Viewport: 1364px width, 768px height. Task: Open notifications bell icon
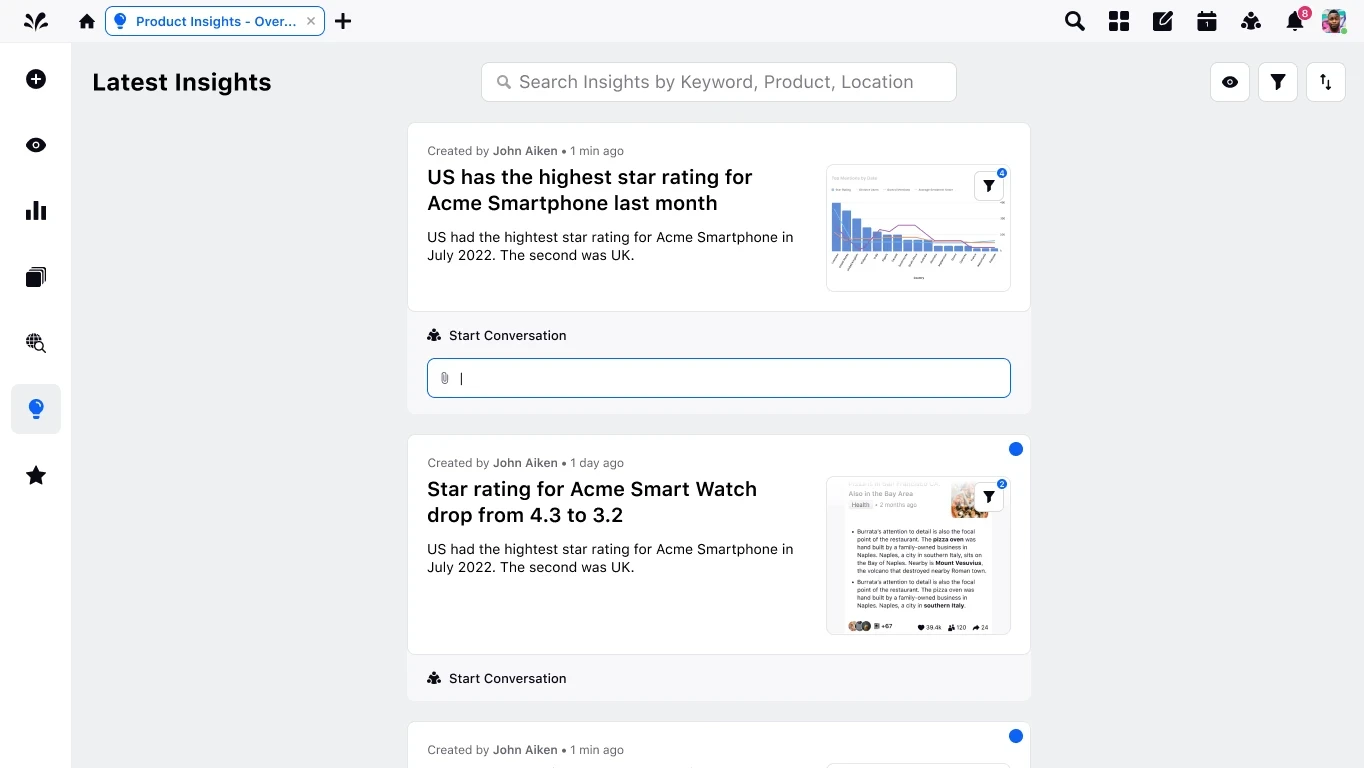point(1295,21)
